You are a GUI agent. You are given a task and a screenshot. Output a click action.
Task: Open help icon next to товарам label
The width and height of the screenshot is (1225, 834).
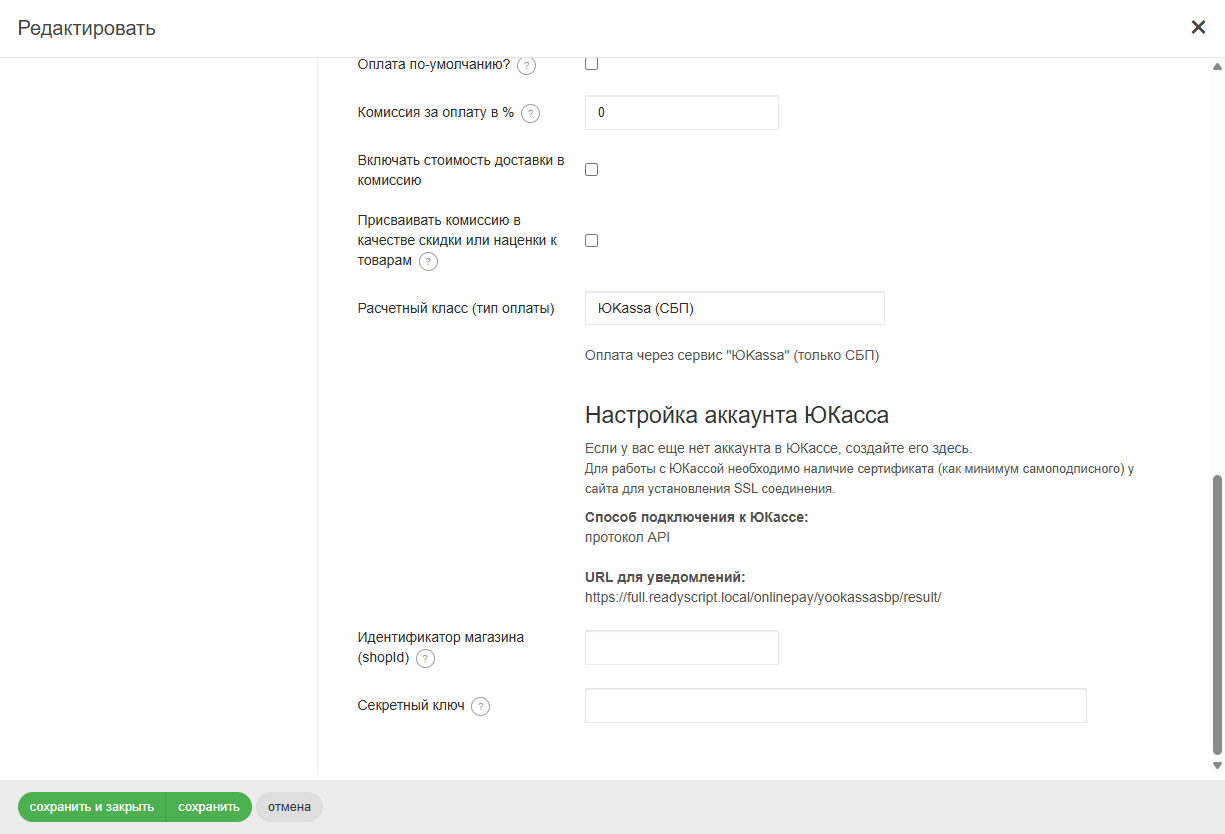428,262
